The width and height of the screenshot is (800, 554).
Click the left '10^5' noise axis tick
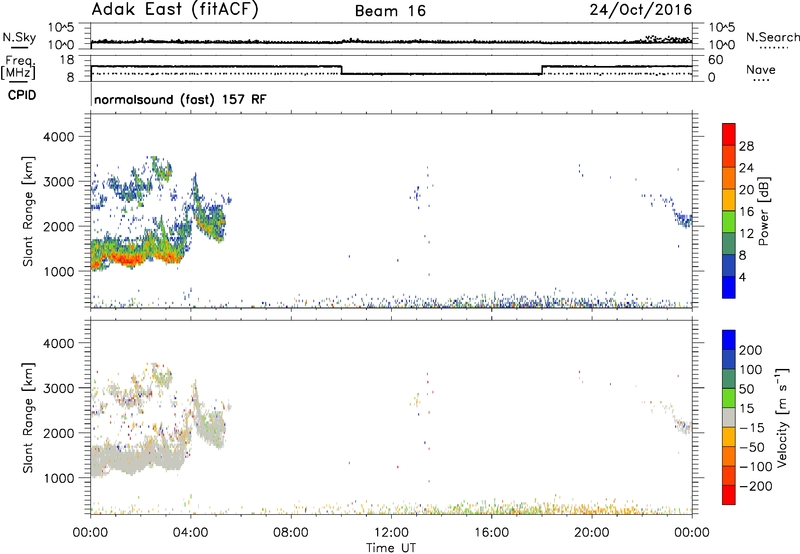click(61, 27)
